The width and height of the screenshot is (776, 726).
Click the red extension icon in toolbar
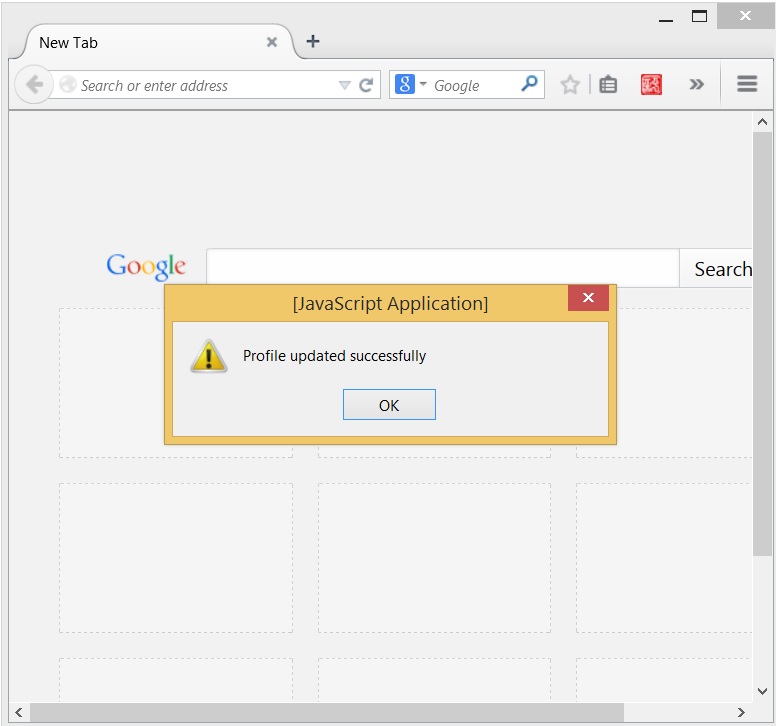coord(651,85)
